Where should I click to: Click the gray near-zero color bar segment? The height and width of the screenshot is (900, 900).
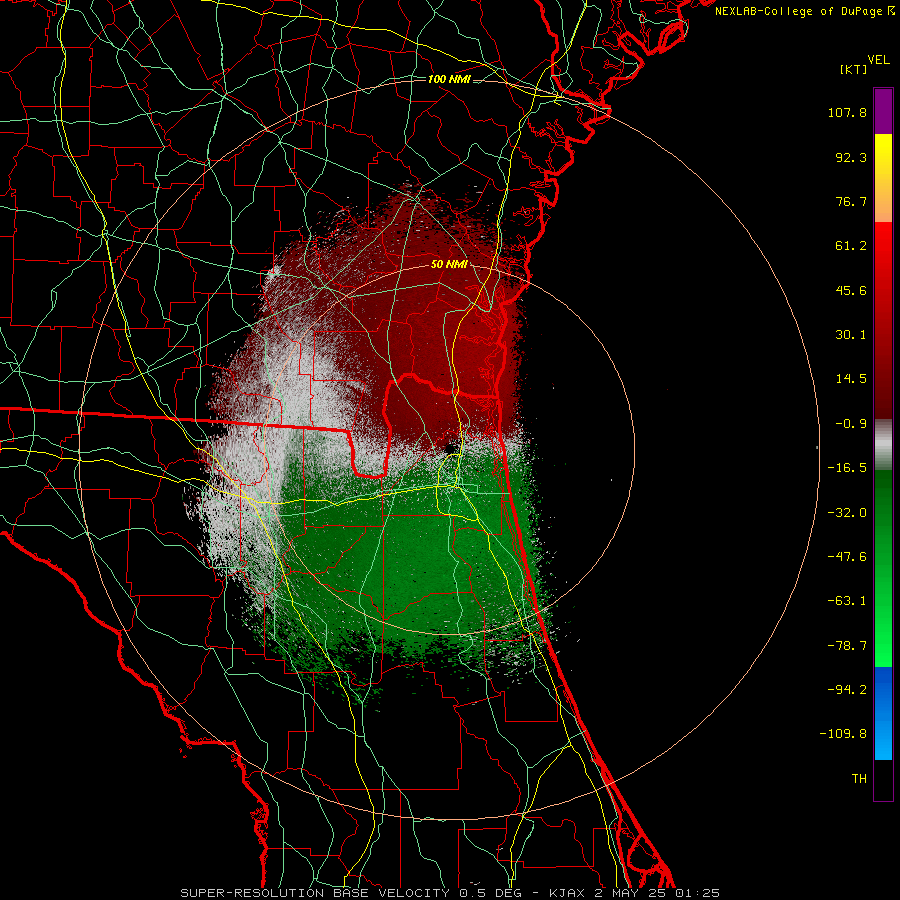883,445
